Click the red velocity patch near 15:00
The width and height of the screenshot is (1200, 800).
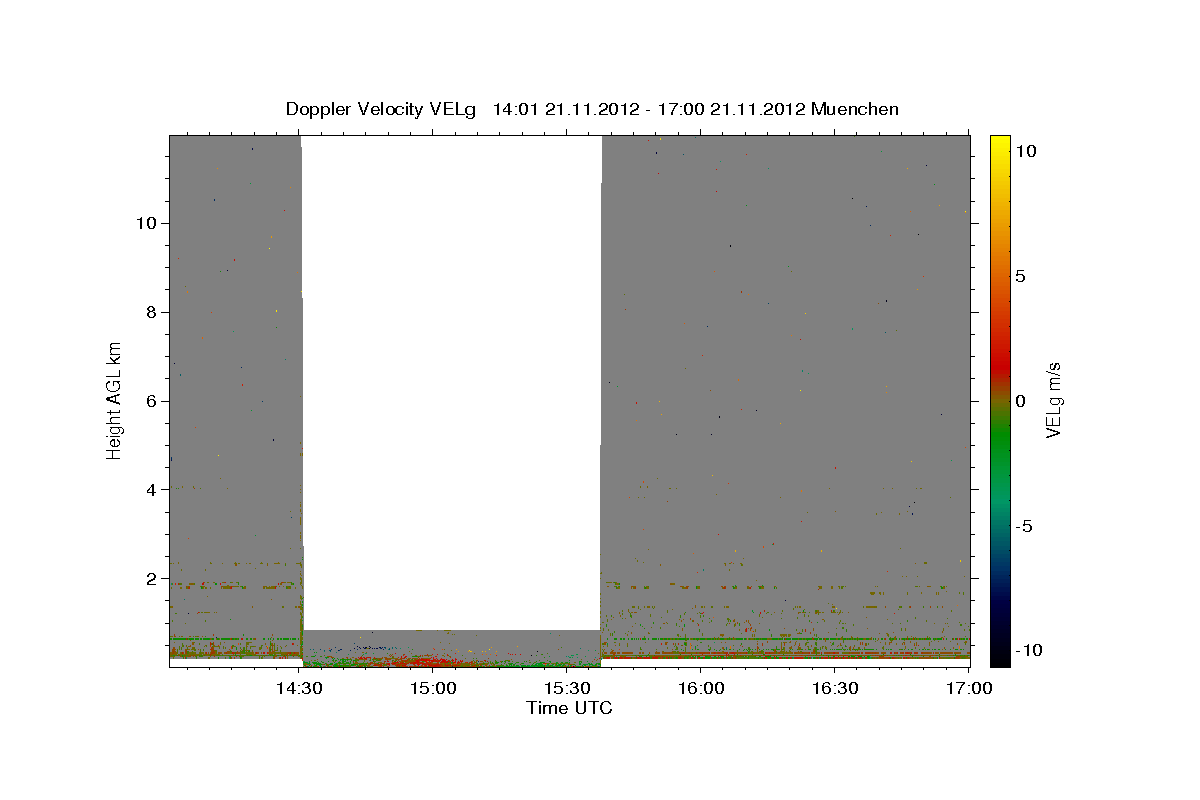(x=425, y=660)
